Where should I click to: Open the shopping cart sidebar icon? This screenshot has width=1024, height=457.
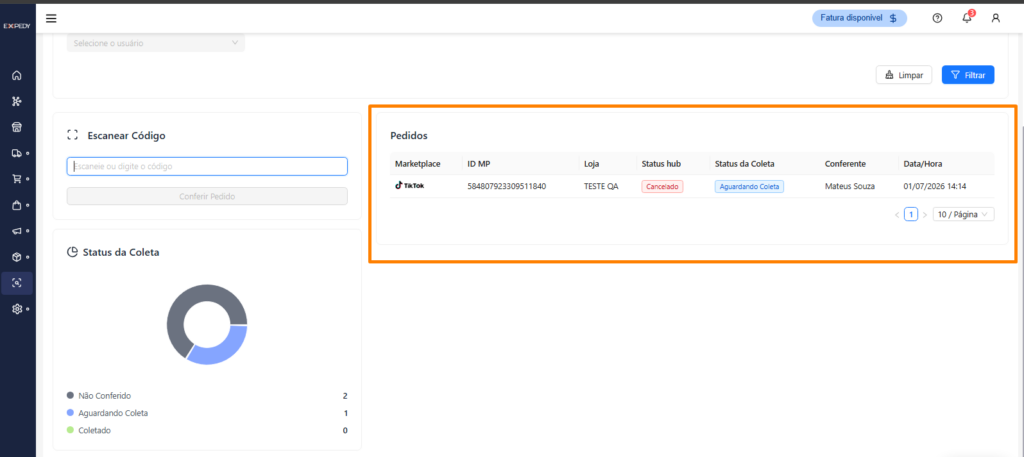[17, 179]
